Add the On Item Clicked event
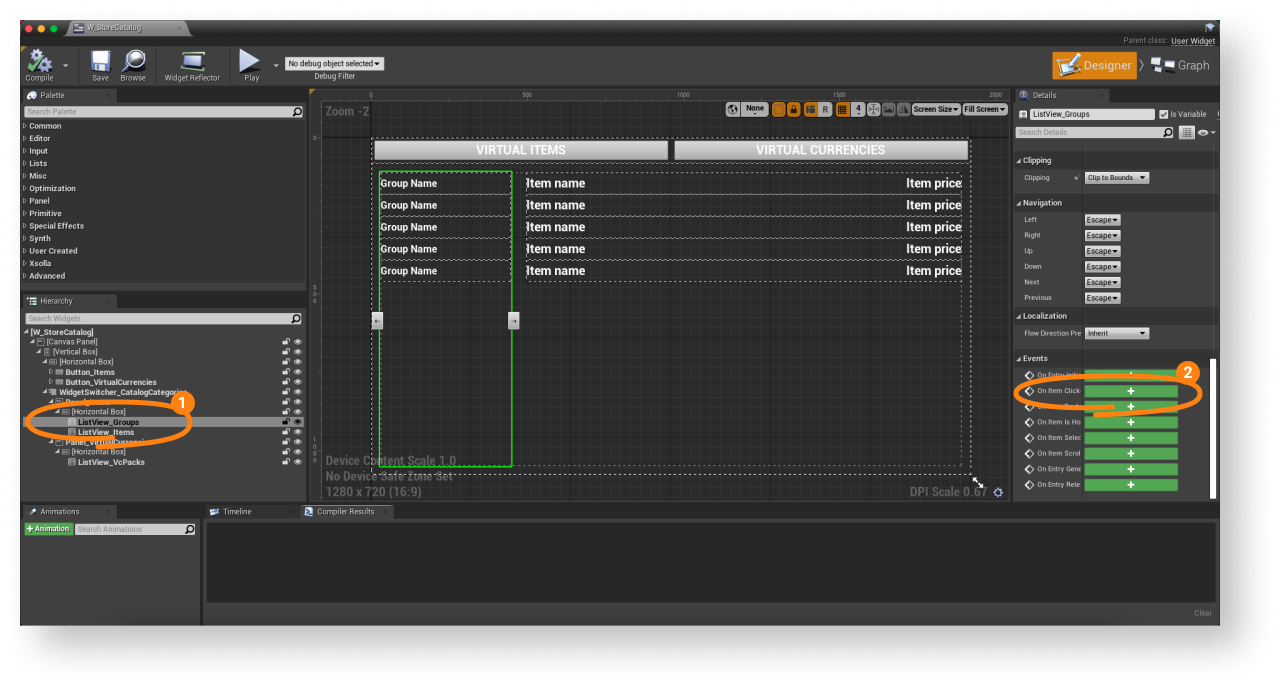Image resolution: width=1280 pixels, height=686 pixels. pos(1131,391)
